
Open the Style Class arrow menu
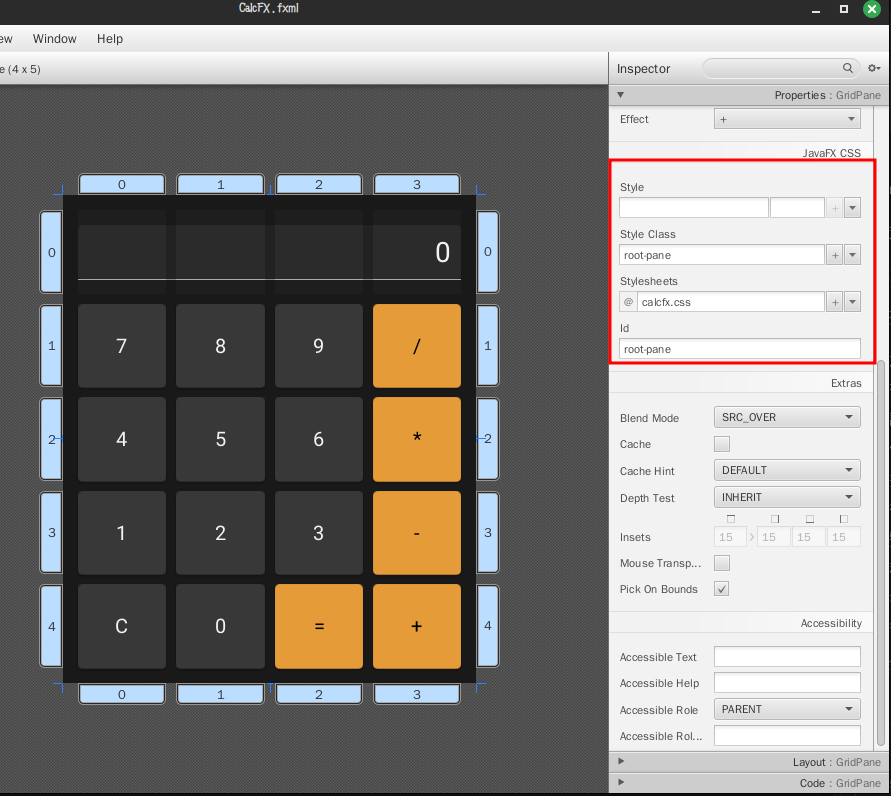coord(852,255)
